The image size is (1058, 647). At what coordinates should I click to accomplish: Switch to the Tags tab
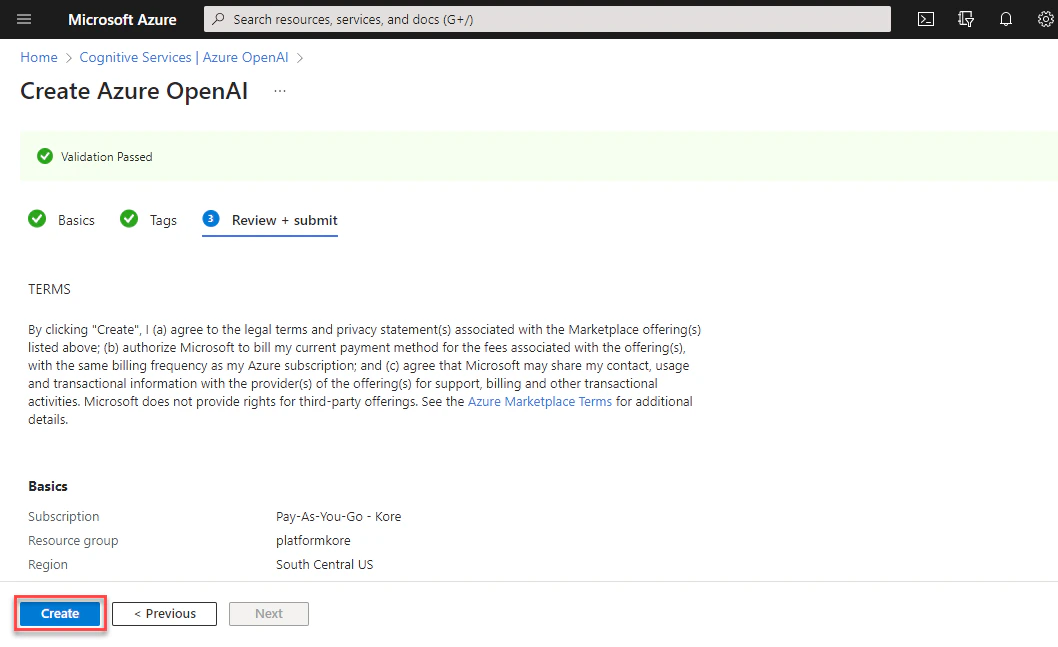[163, 220]
